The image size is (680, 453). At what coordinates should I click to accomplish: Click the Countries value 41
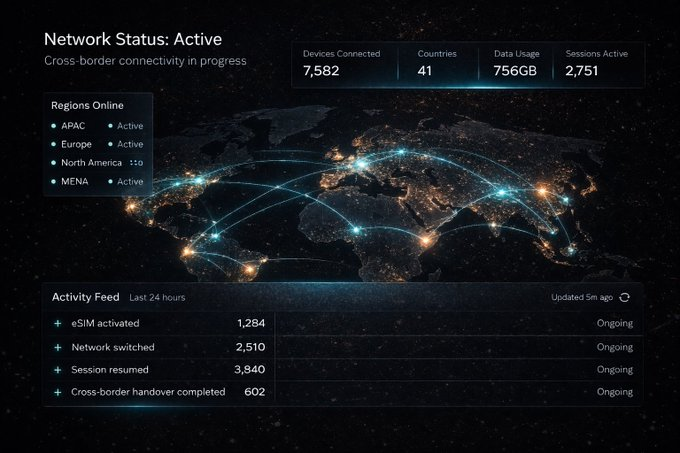coord(425,71)
